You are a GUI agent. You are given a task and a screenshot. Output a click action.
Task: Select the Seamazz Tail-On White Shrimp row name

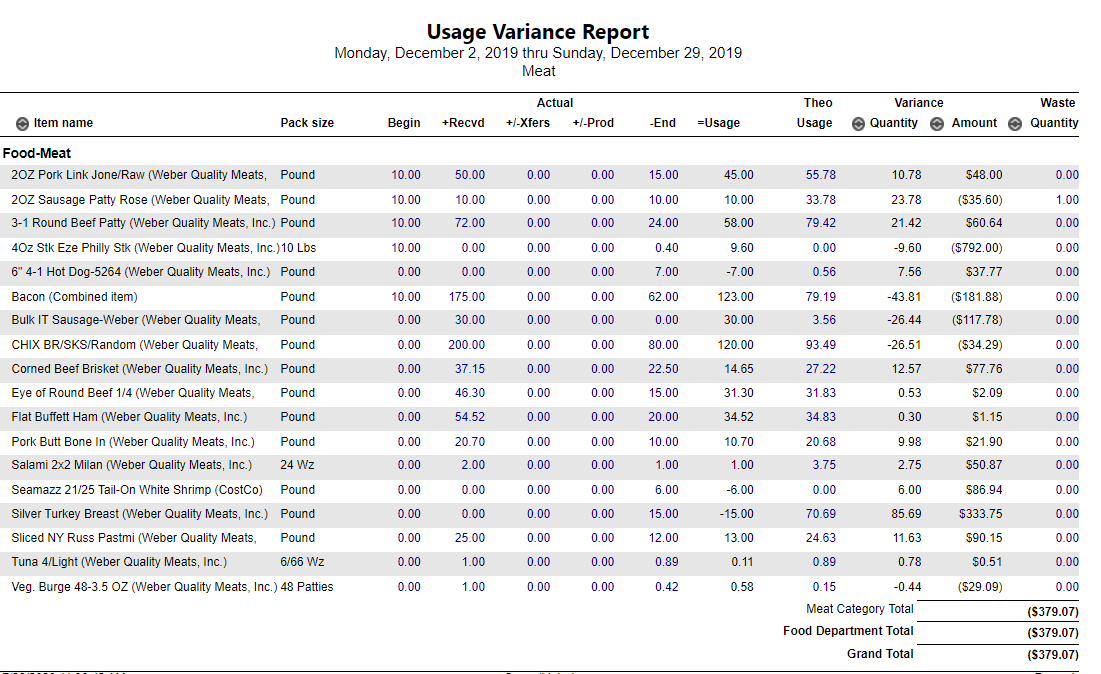pyautogui.click(x=137, y=490)
